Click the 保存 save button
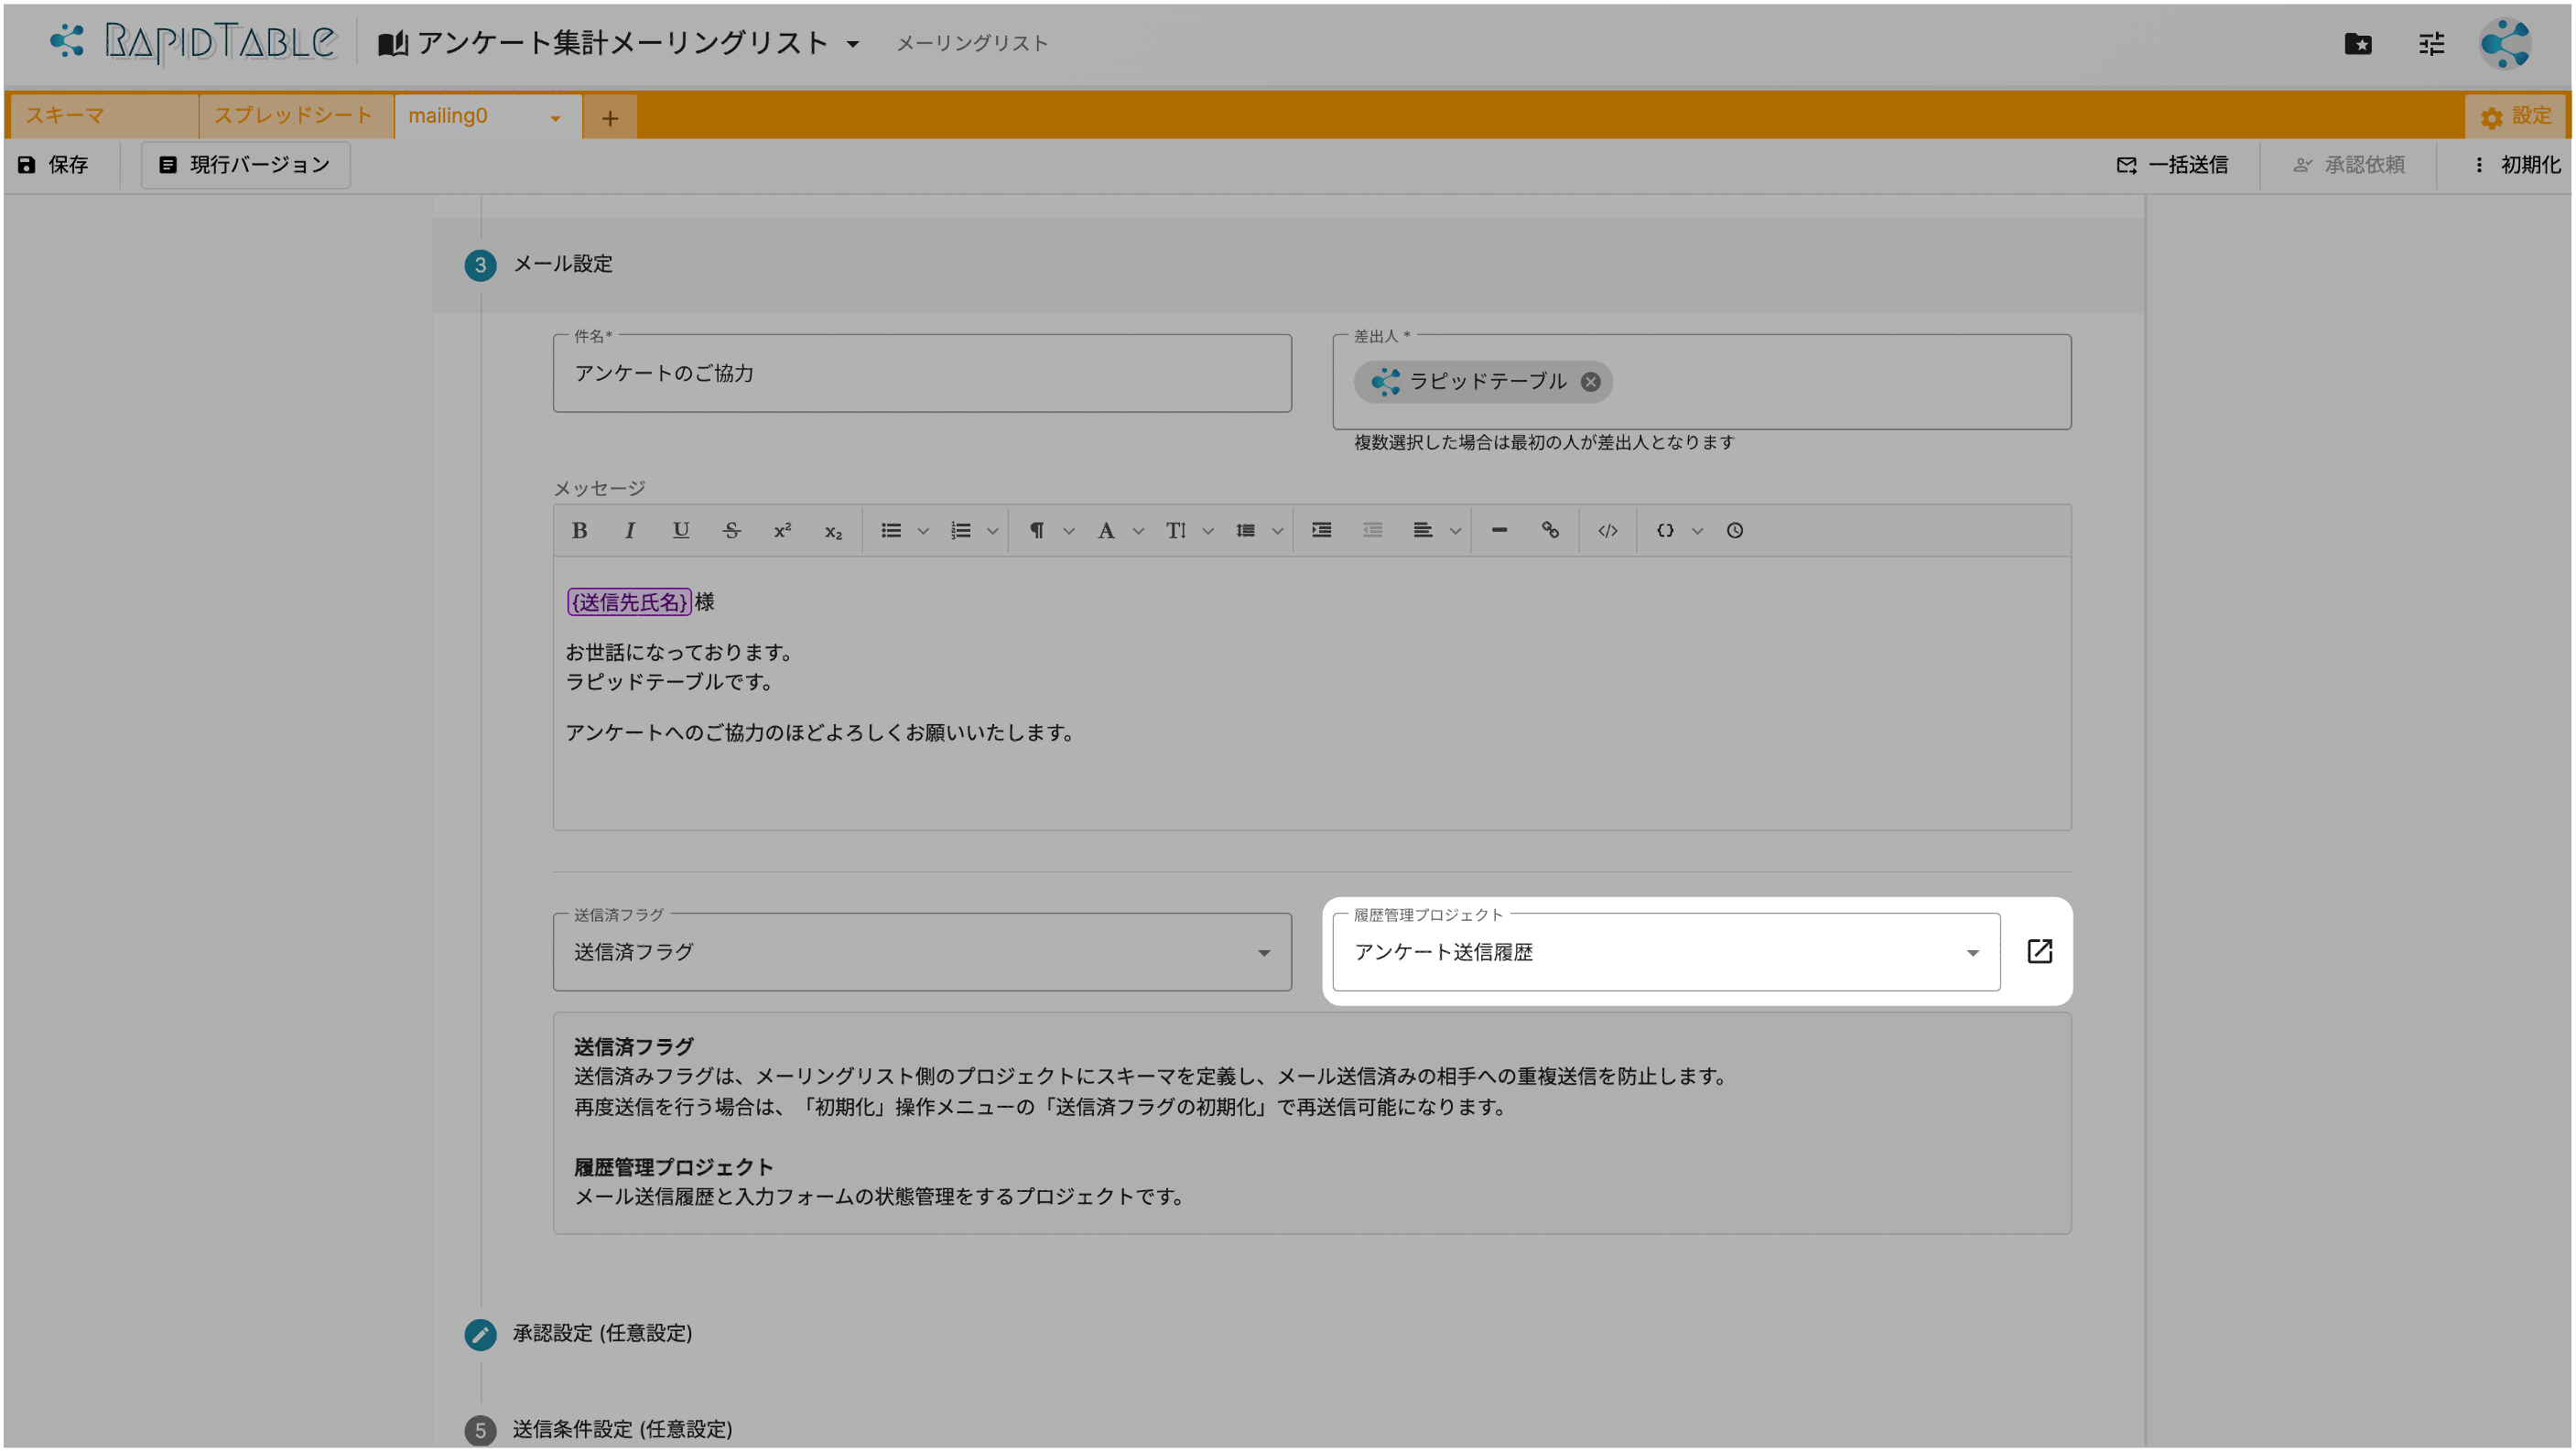 [54, 165]
